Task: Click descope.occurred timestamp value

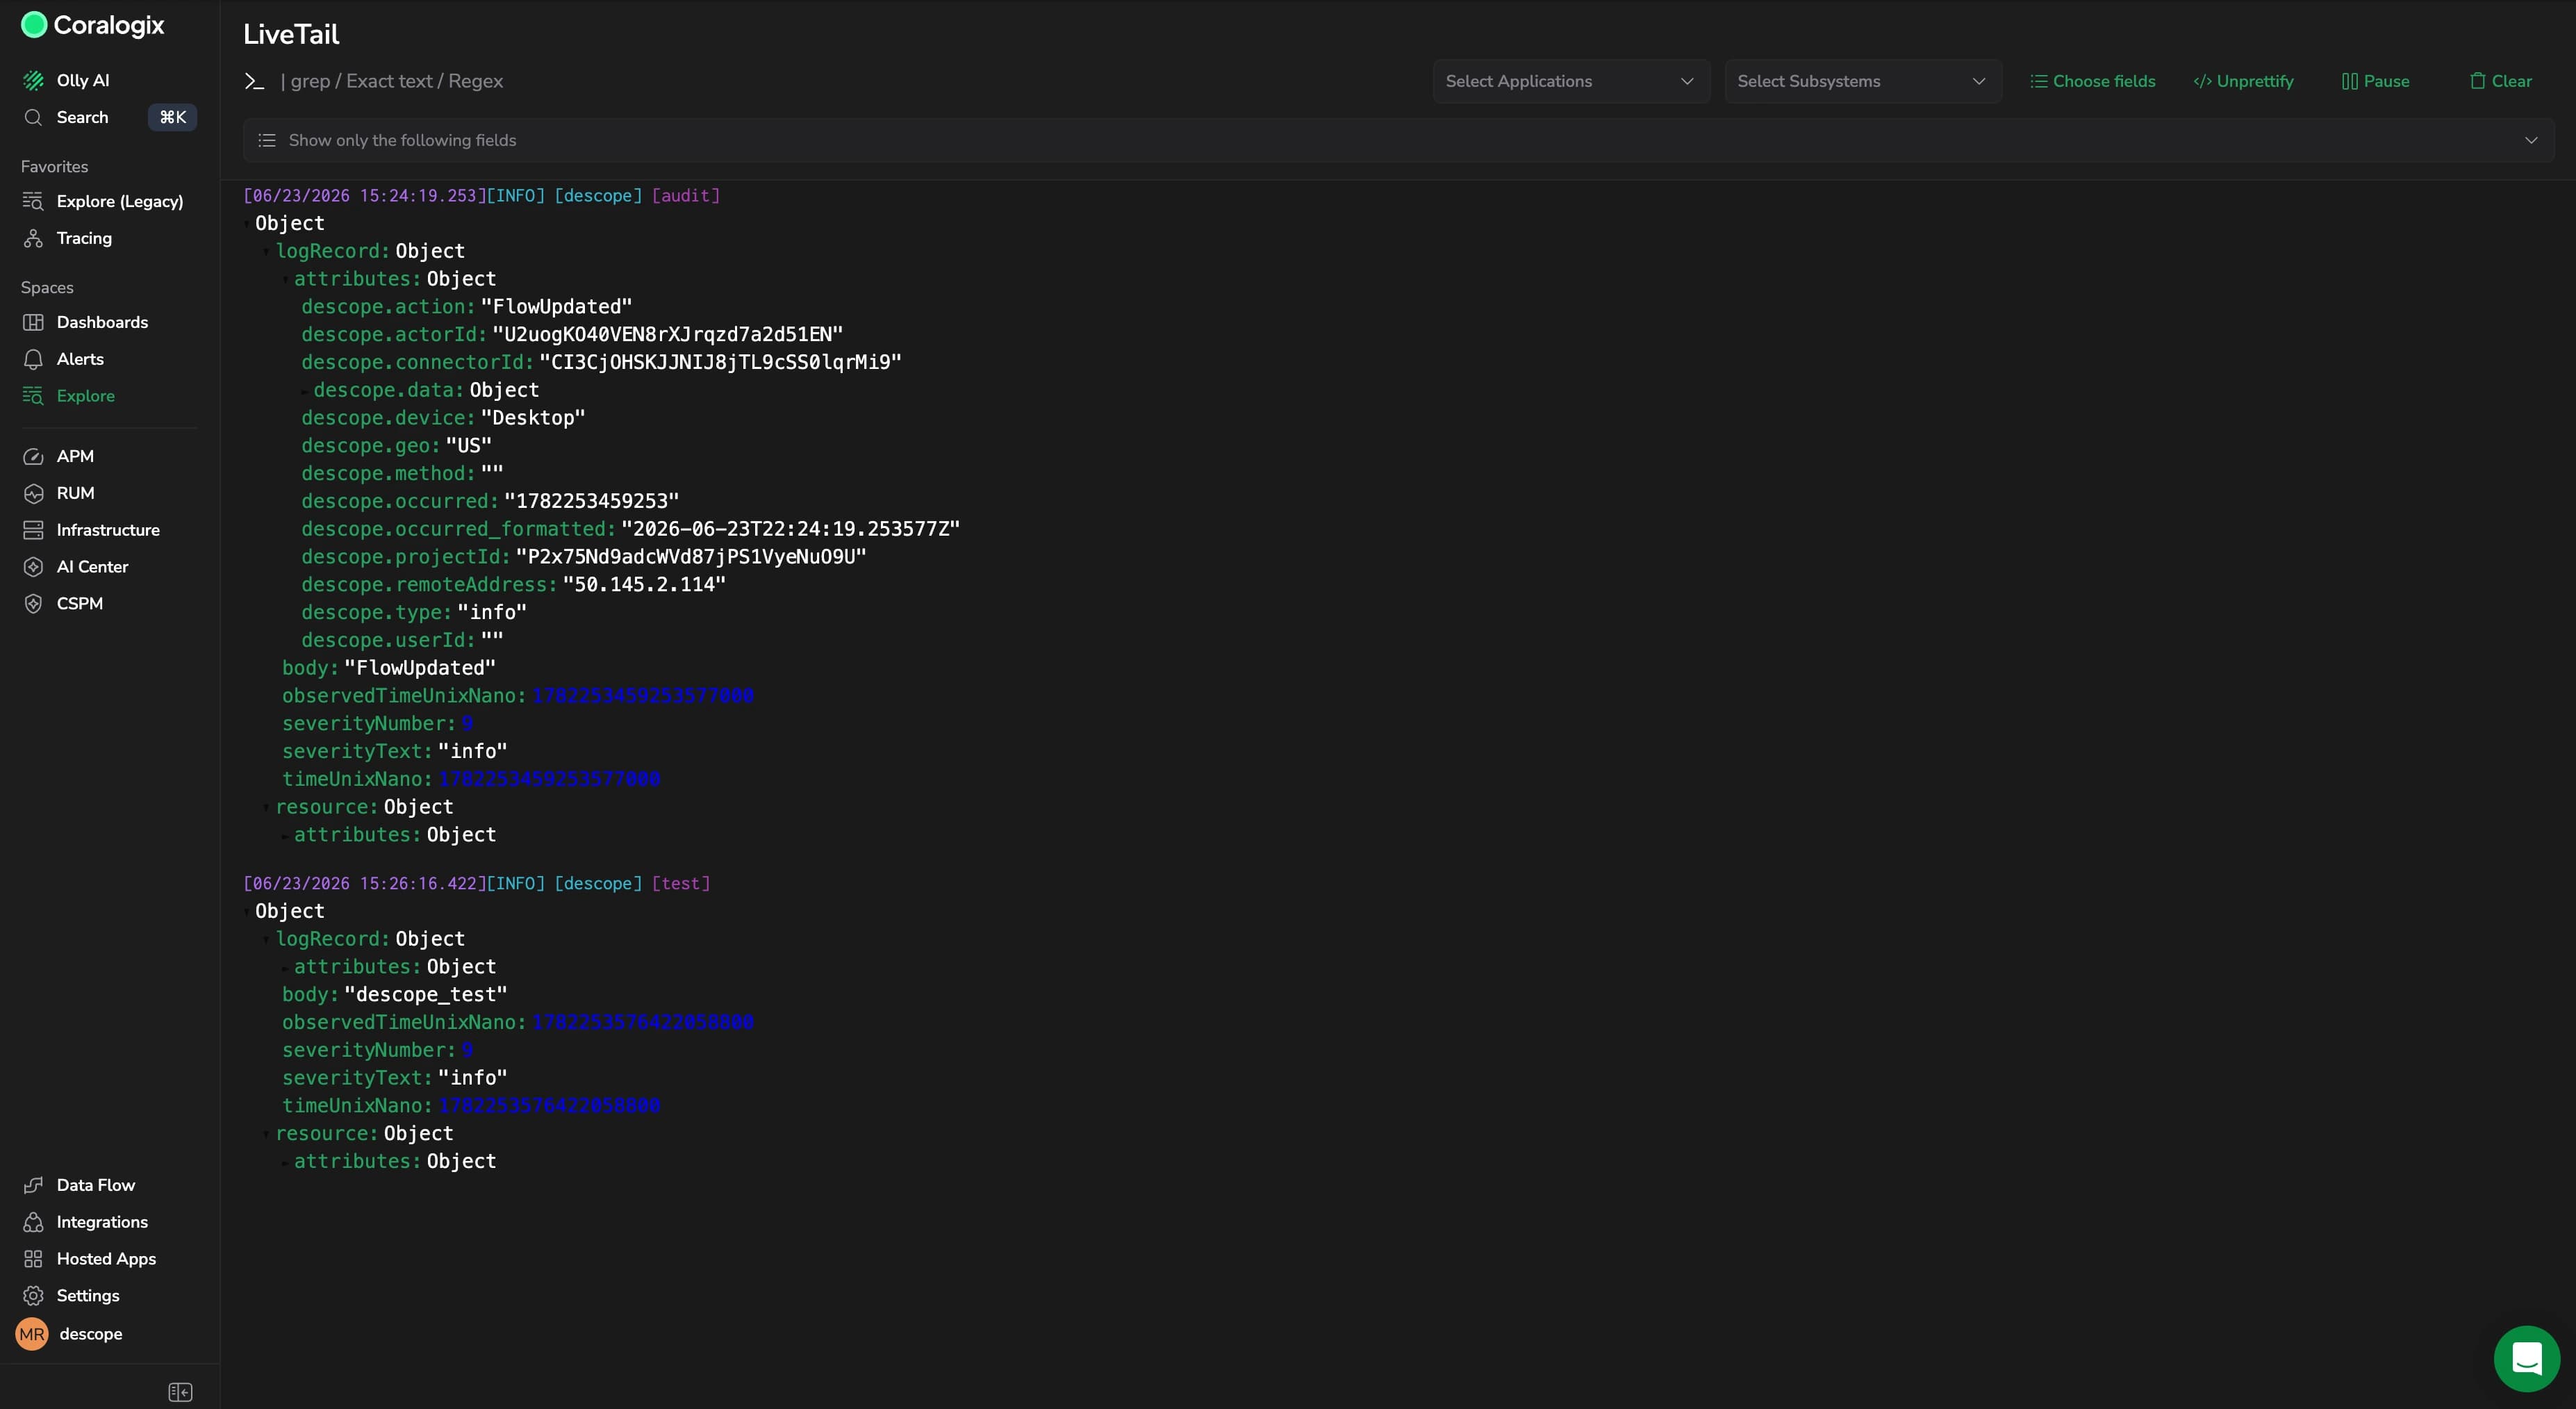Action: [591, 501]
